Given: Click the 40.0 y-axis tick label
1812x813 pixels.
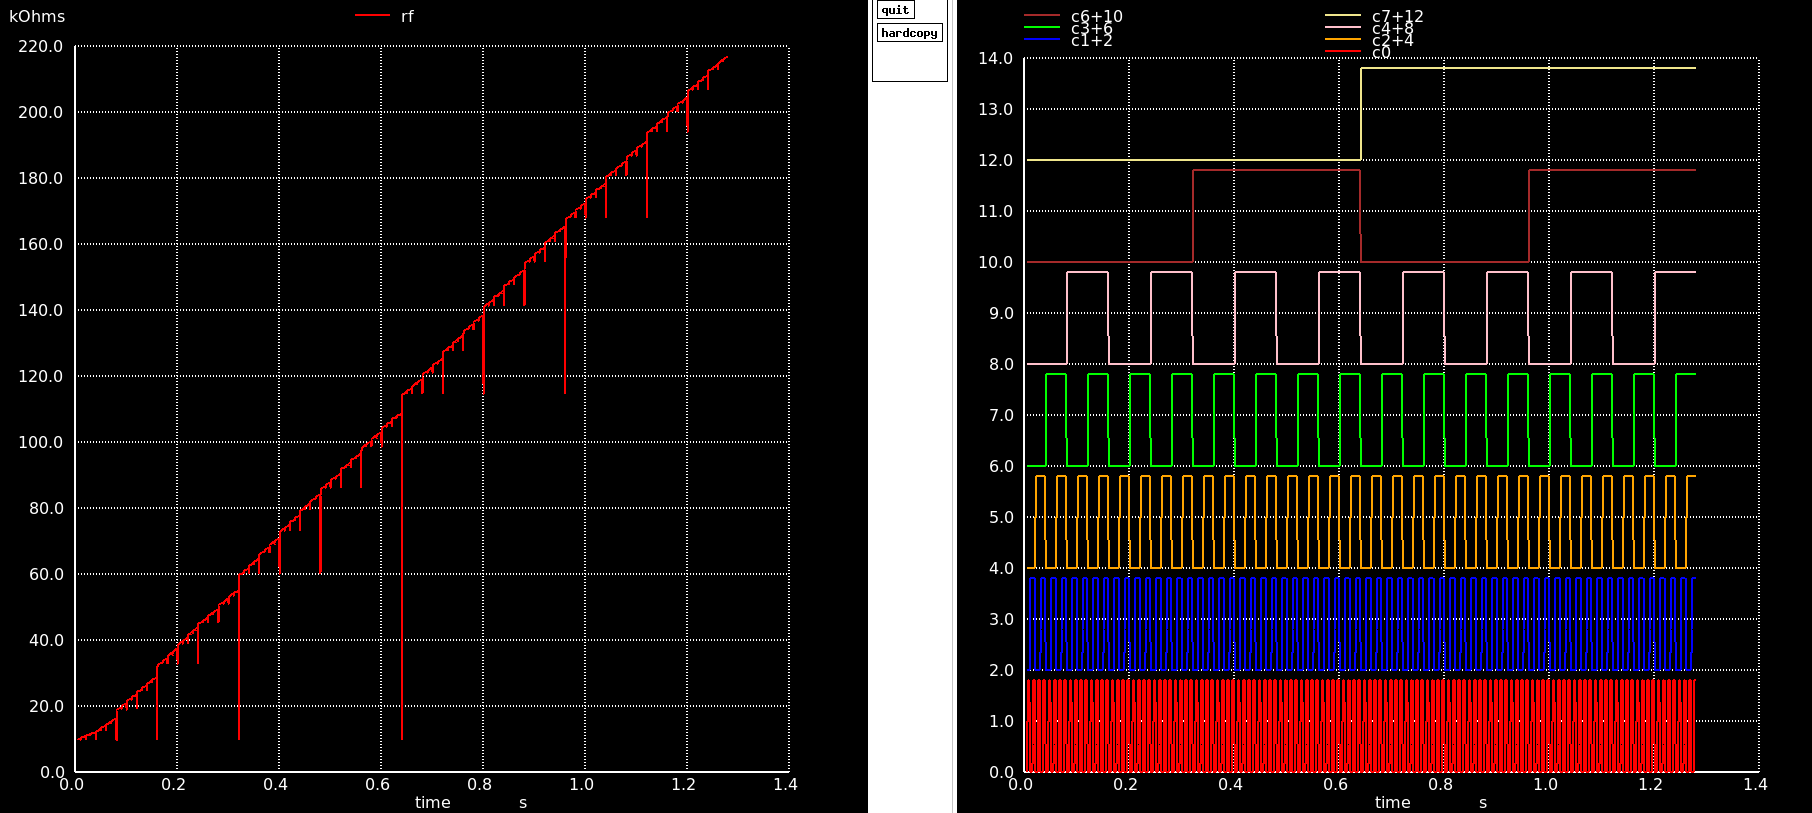Looking at the screenshot, I should pyautogui.click(x=45, y=640).
